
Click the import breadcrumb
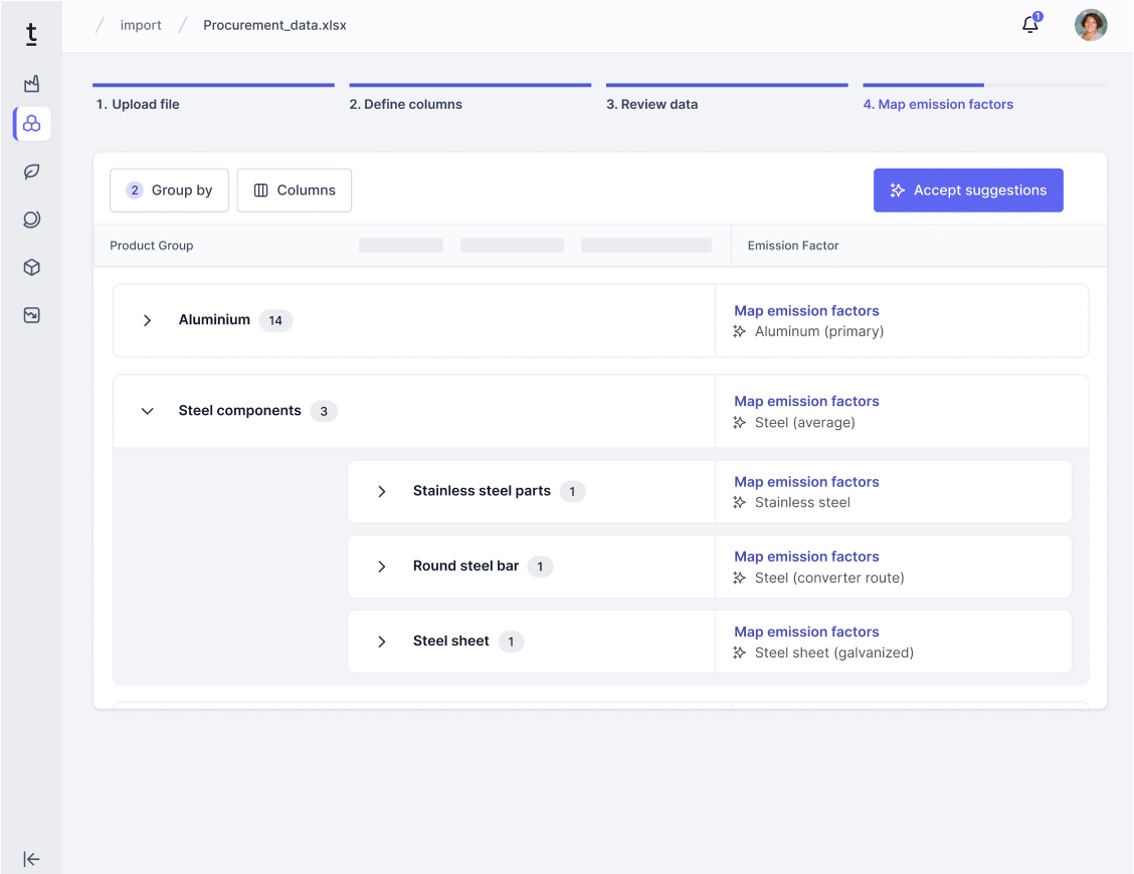[140, 25]
